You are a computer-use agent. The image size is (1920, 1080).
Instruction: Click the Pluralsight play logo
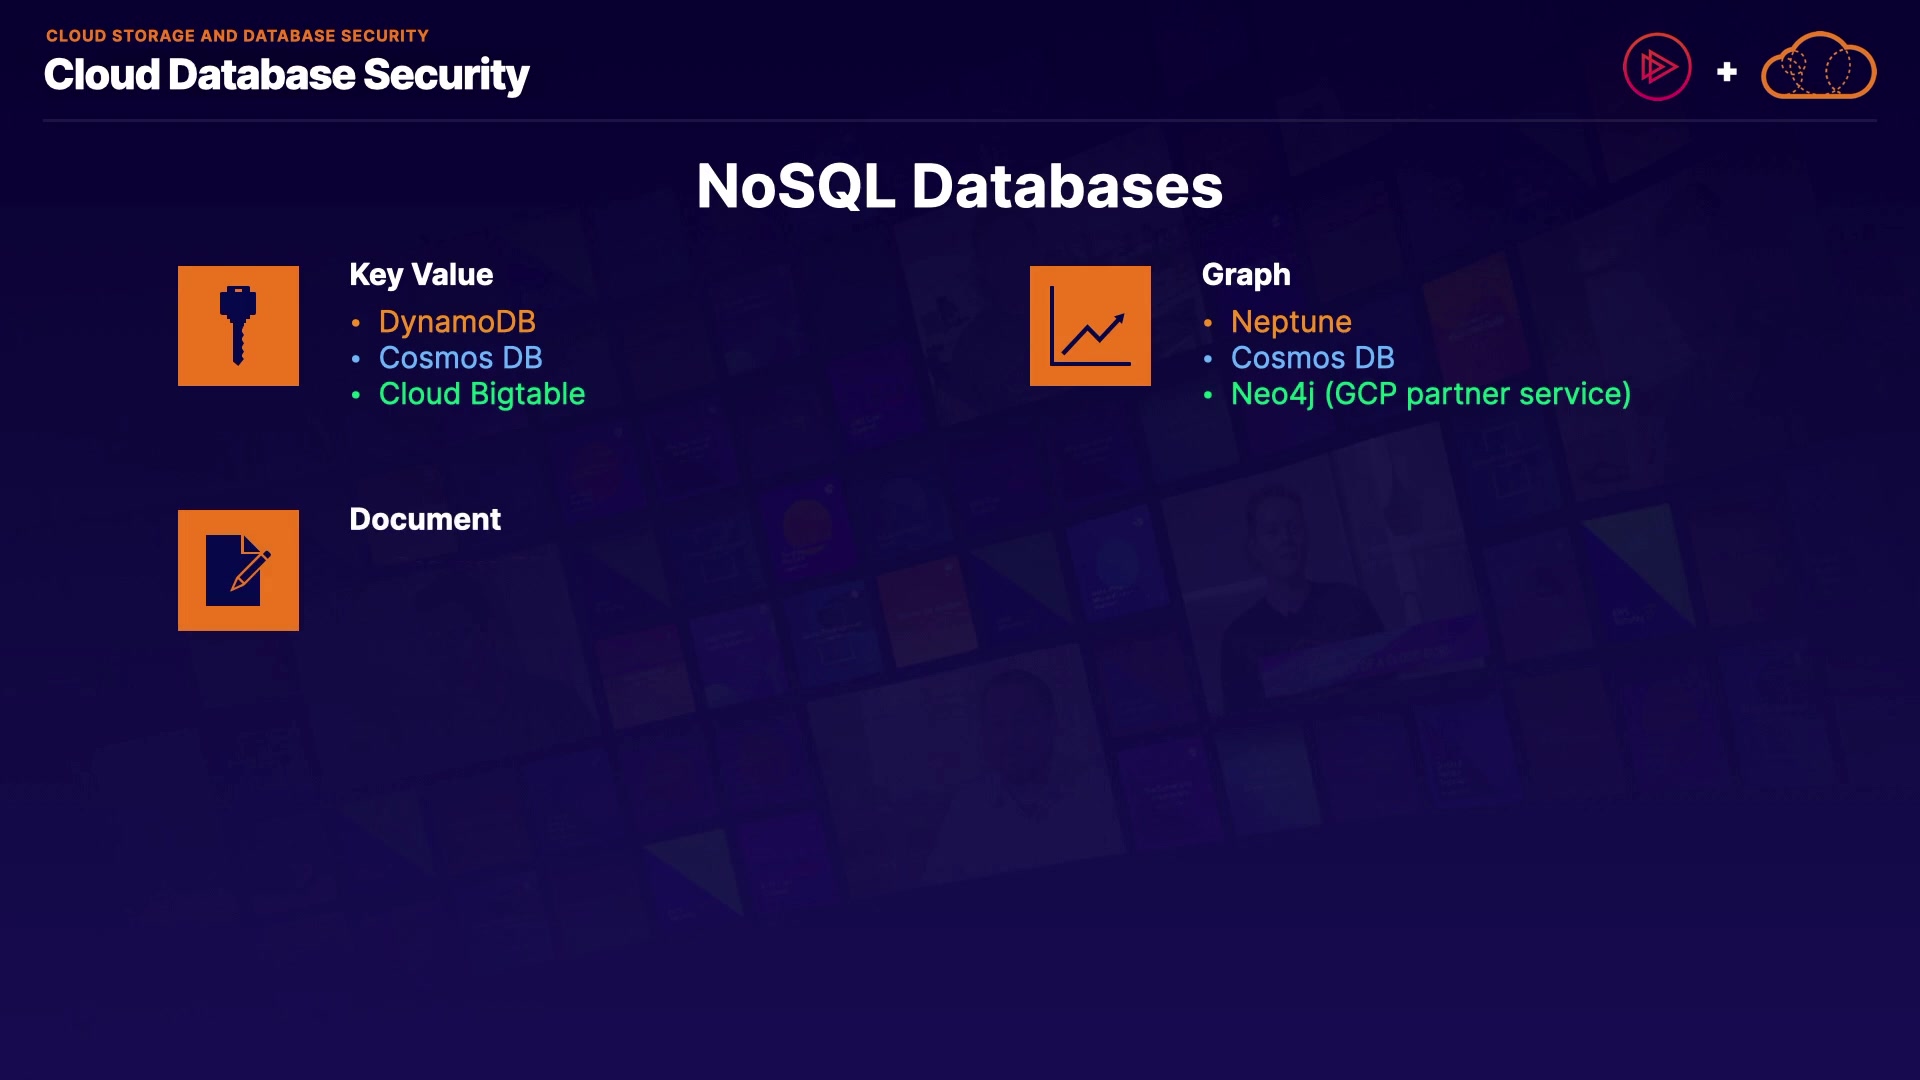[1657, 68]
